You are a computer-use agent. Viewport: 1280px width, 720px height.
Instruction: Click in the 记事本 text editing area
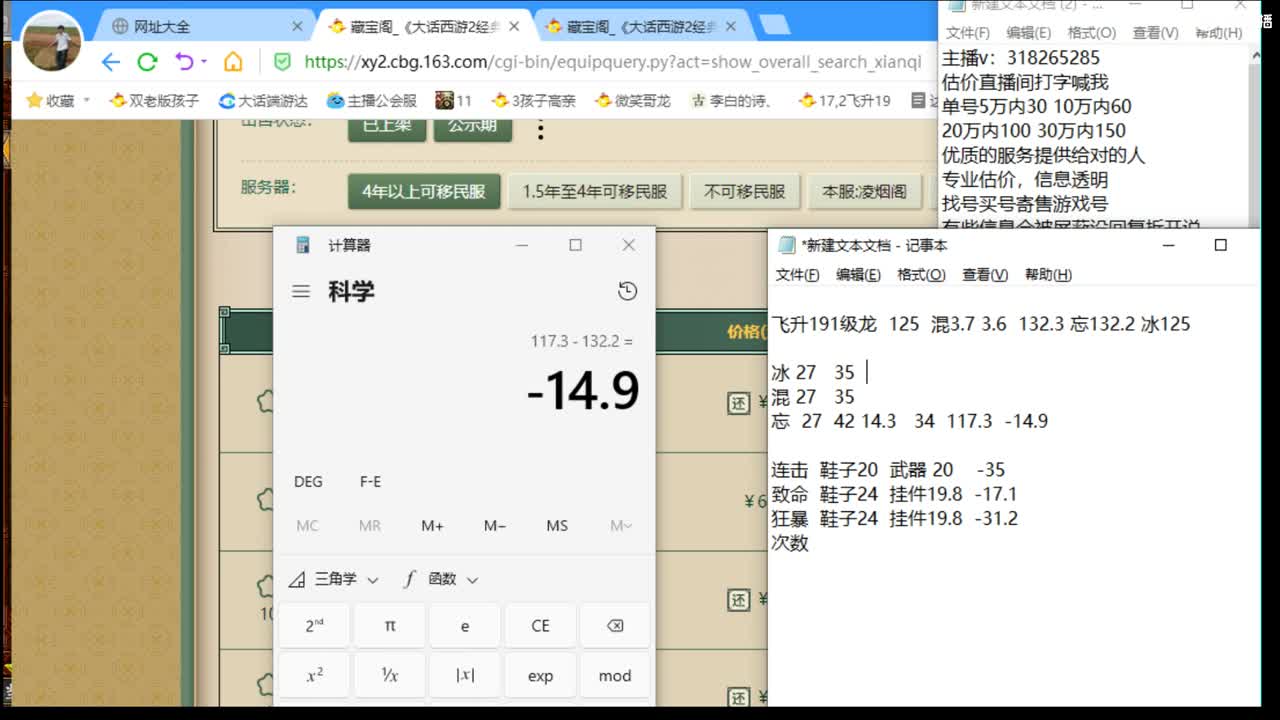tap(1014, 494)
